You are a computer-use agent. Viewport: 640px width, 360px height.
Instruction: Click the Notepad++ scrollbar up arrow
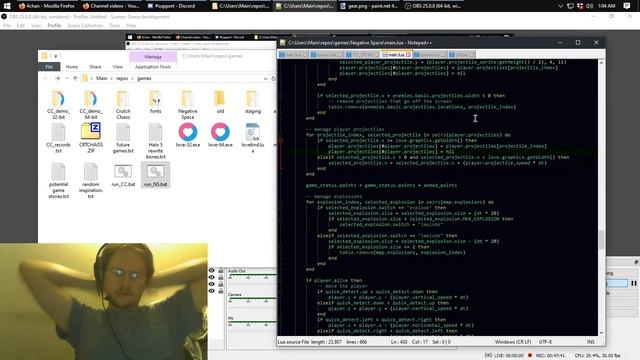point(601,63)
